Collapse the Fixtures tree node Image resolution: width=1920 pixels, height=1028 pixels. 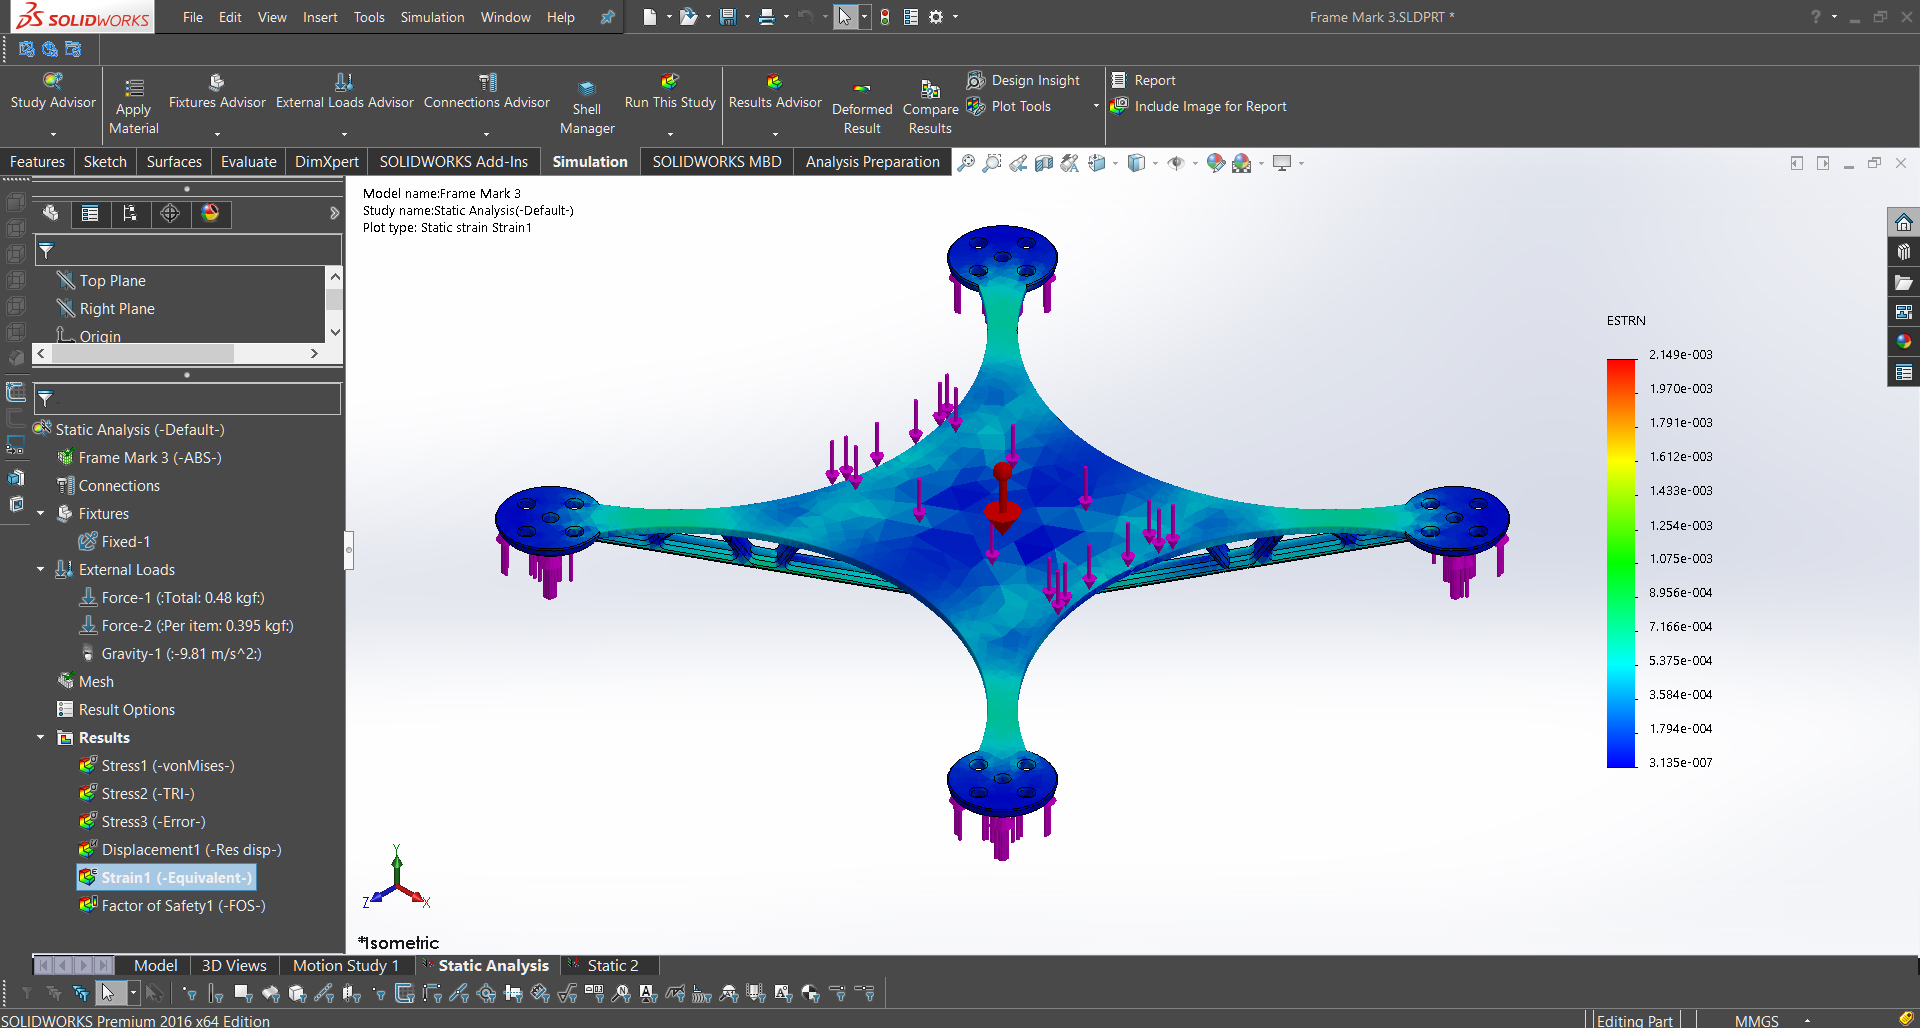[x=41, y=514]
